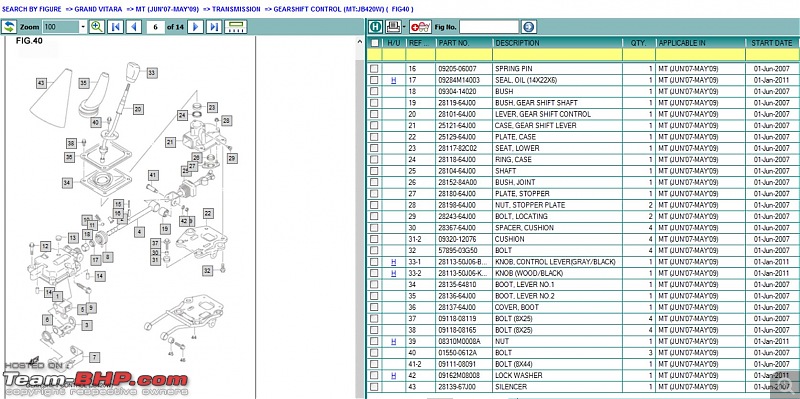800x399 pixels.
Task: Open H link for KNOB, CONTROL LEVER row
Action: tap(393, 262)
